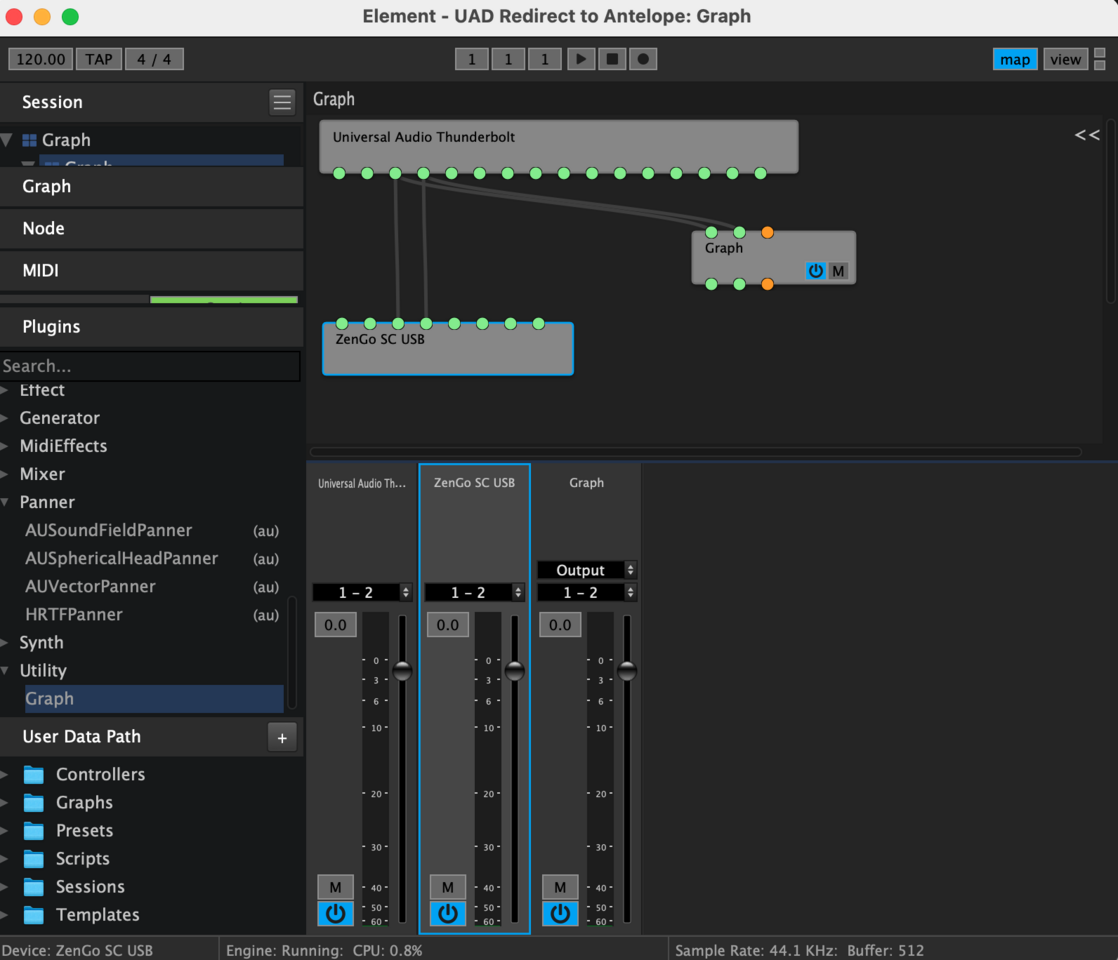Open the ZenGo SC USB channel 1 – 2 dropdown
1118x960 pixels.
tap(475, 593)
